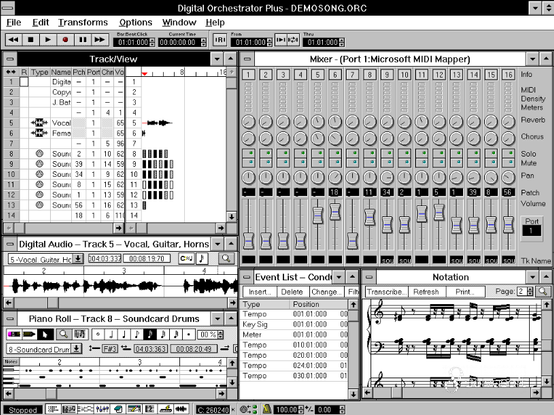
Task: Click the Reverb knob on mixer channel 1
Action: [248, 122]
